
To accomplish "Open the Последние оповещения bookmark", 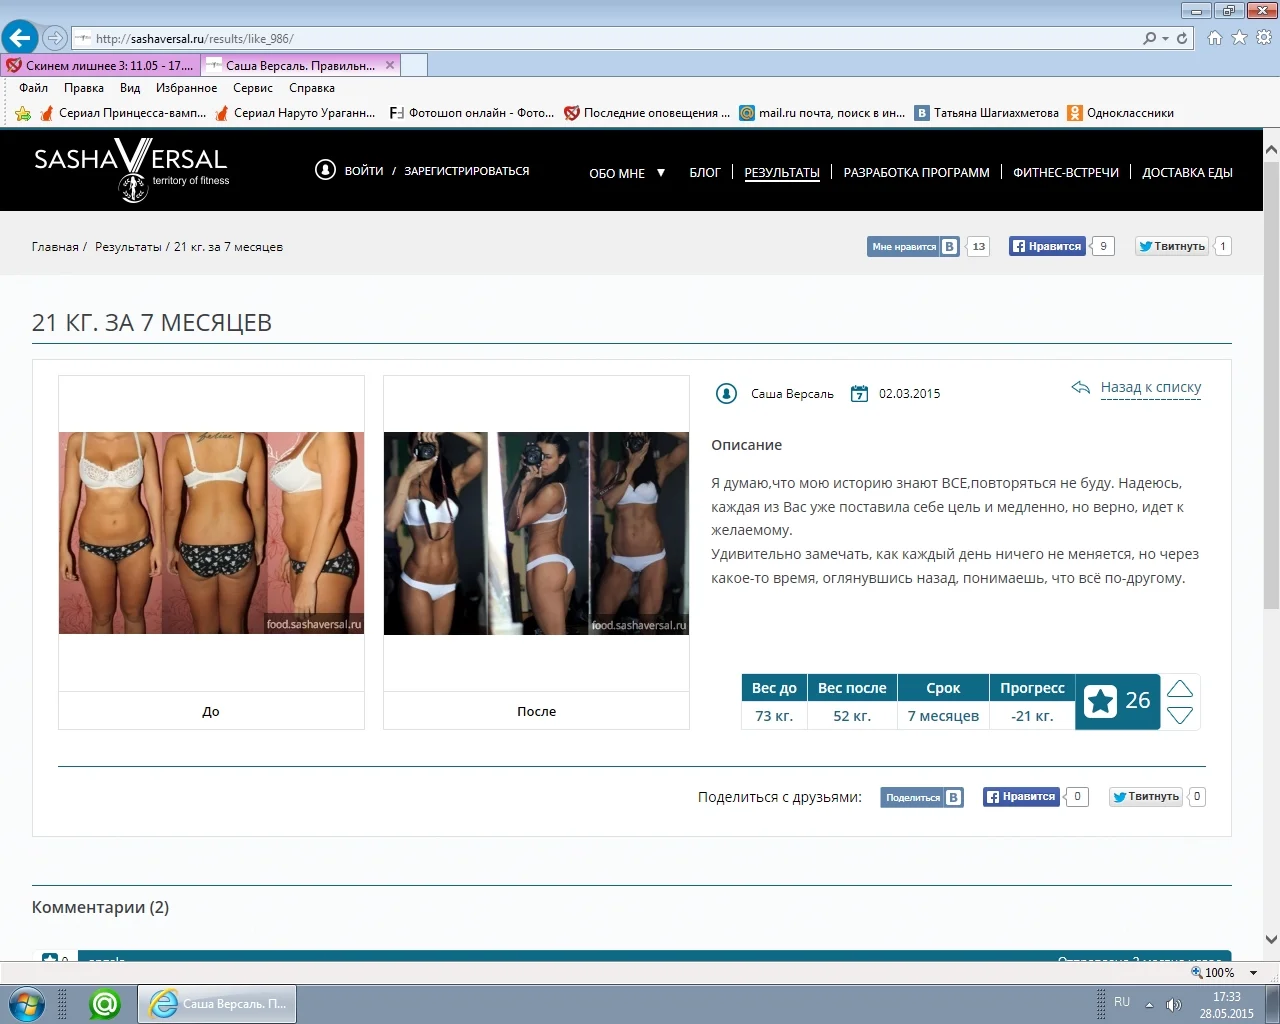I will coord(647,113).
